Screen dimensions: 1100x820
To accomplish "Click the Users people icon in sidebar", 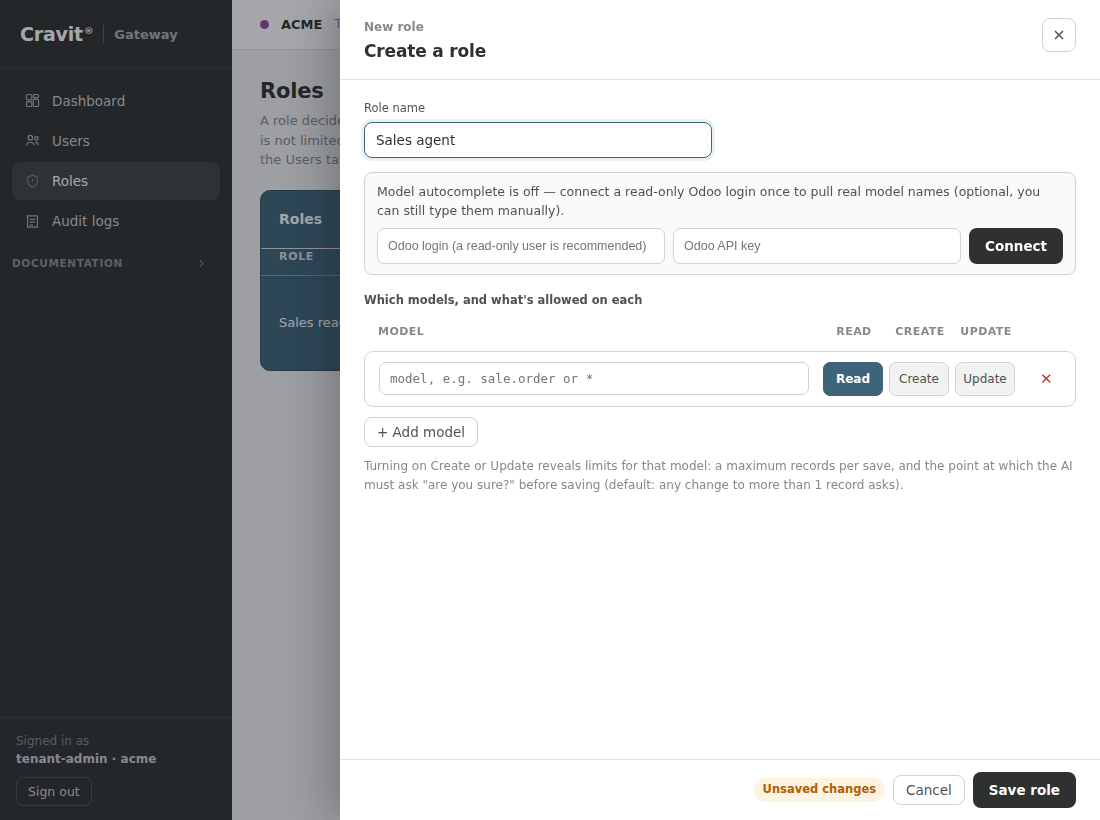I will click(32, 141).
